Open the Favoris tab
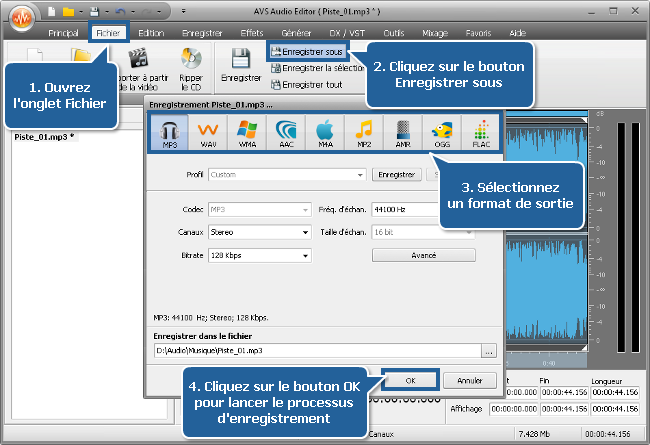Viewport: 650px width, 445px height. pos(478,33)
